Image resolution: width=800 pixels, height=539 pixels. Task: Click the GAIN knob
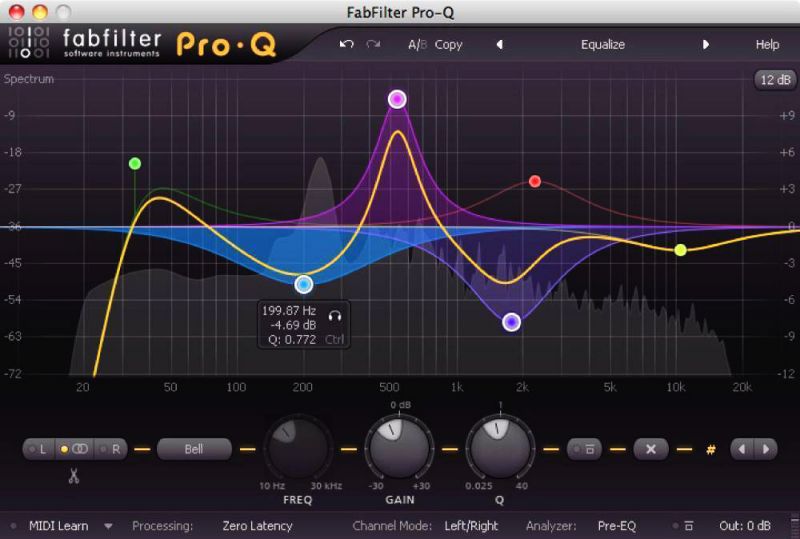click(399, 448)
